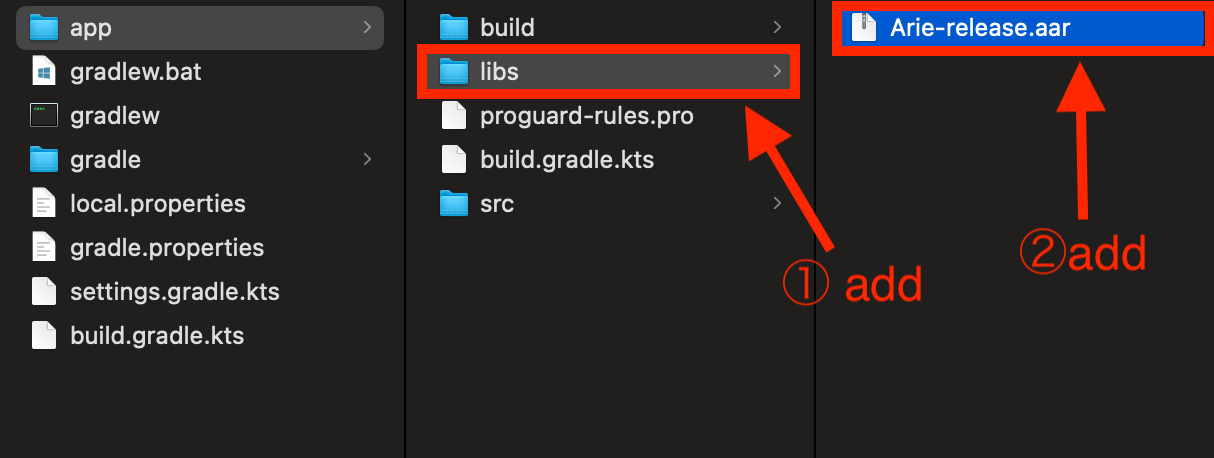Click the gradle folder icon

coord(45,159)
